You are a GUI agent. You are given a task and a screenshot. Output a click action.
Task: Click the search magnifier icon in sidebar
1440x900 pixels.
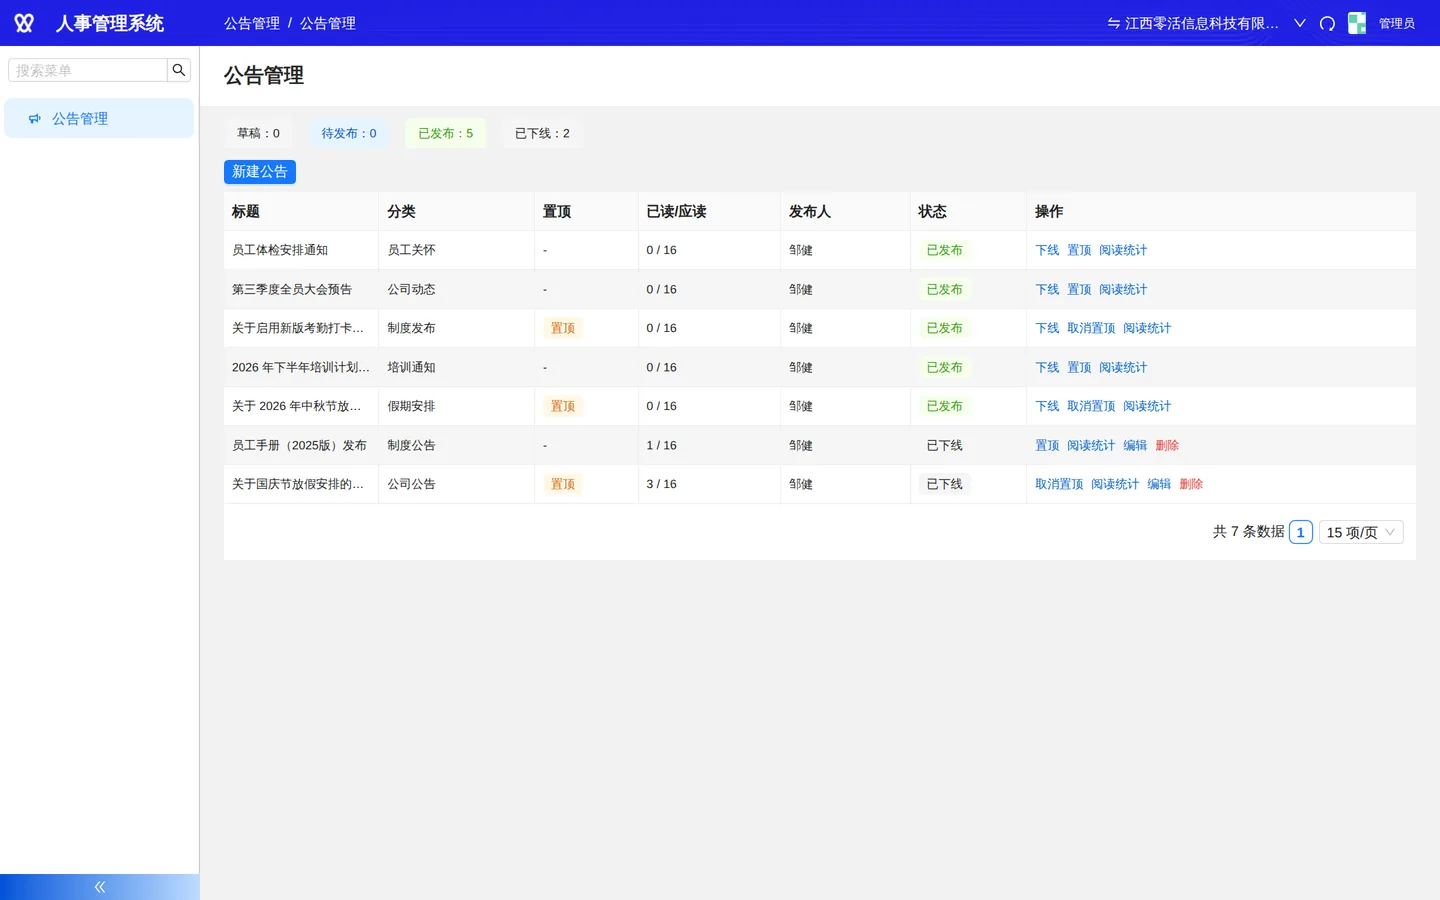click(179, 70)
